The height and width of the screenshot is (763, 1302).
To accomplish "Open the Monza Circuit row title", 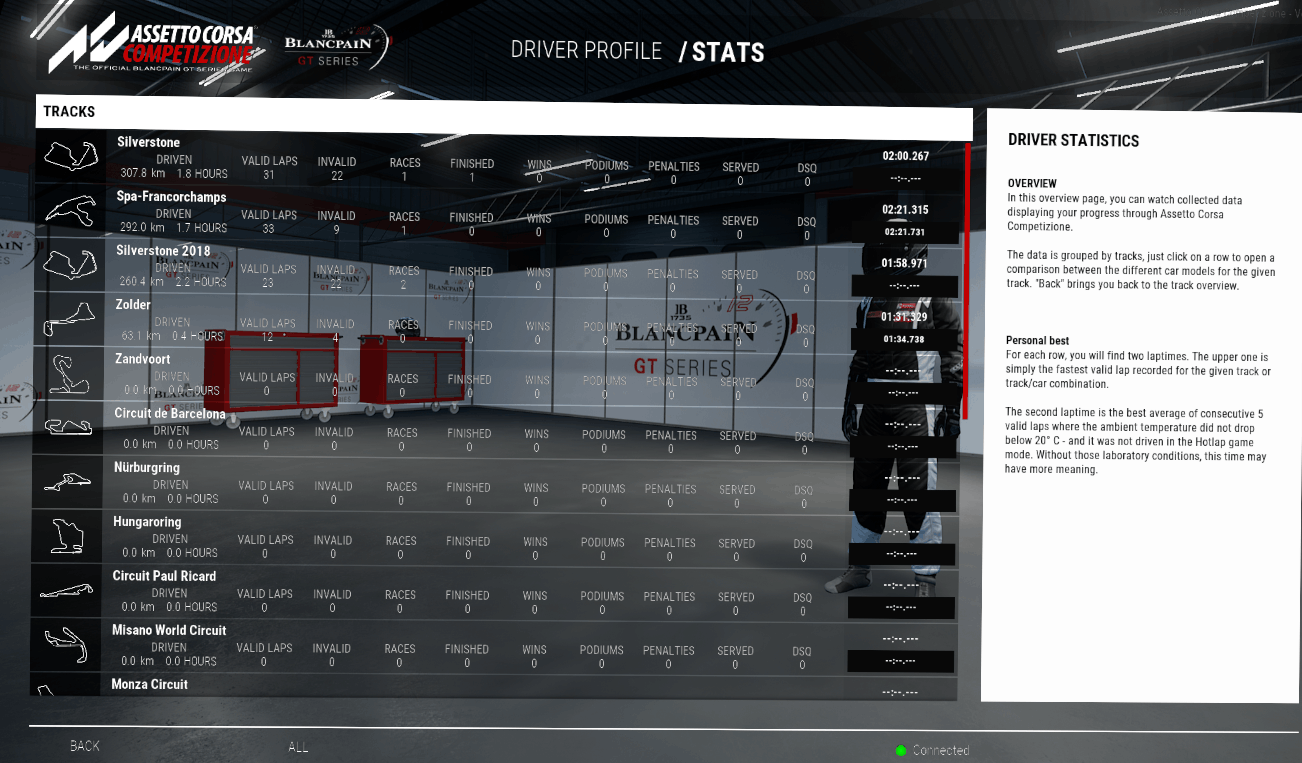I will 149,684.
